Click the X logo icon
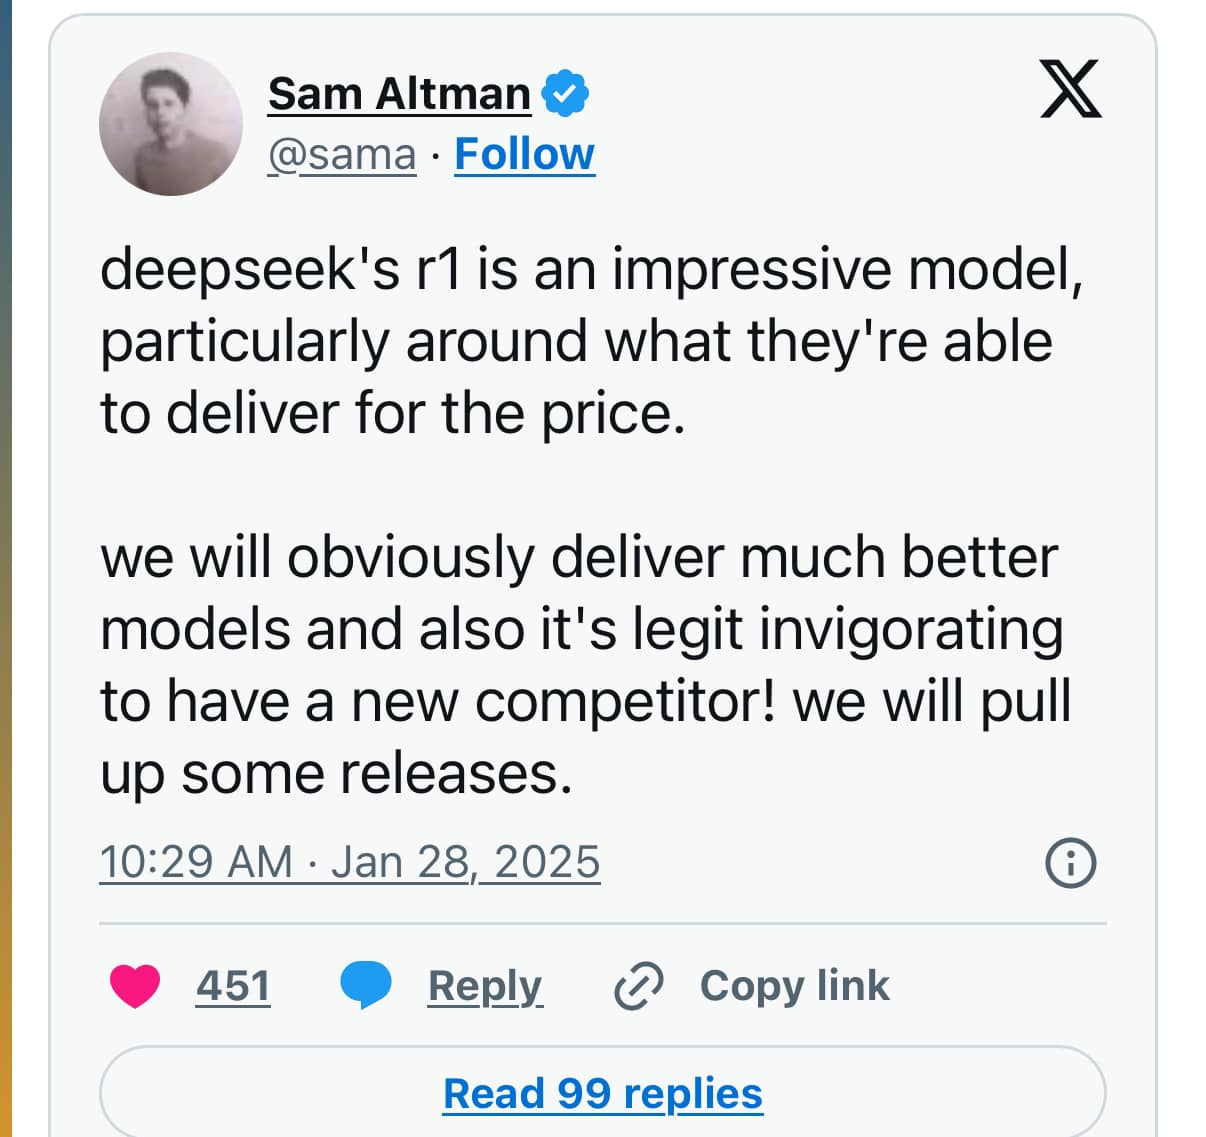This screenshot has width=1206, height=1137. click(x=1070, y=89)
